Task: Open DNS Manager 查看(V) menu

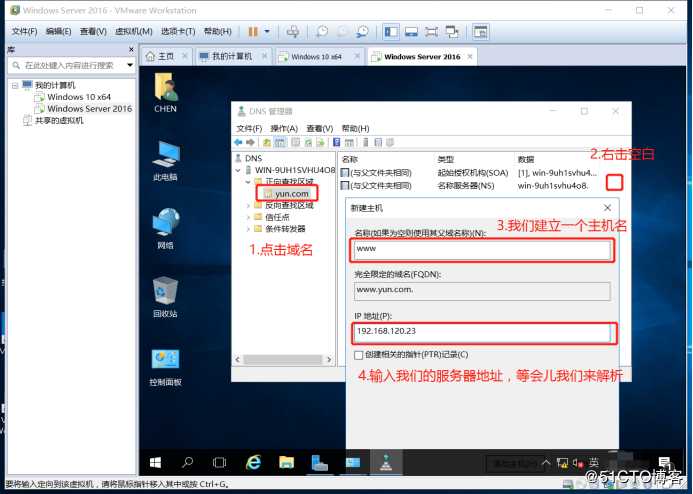Action: pos(320,128)
